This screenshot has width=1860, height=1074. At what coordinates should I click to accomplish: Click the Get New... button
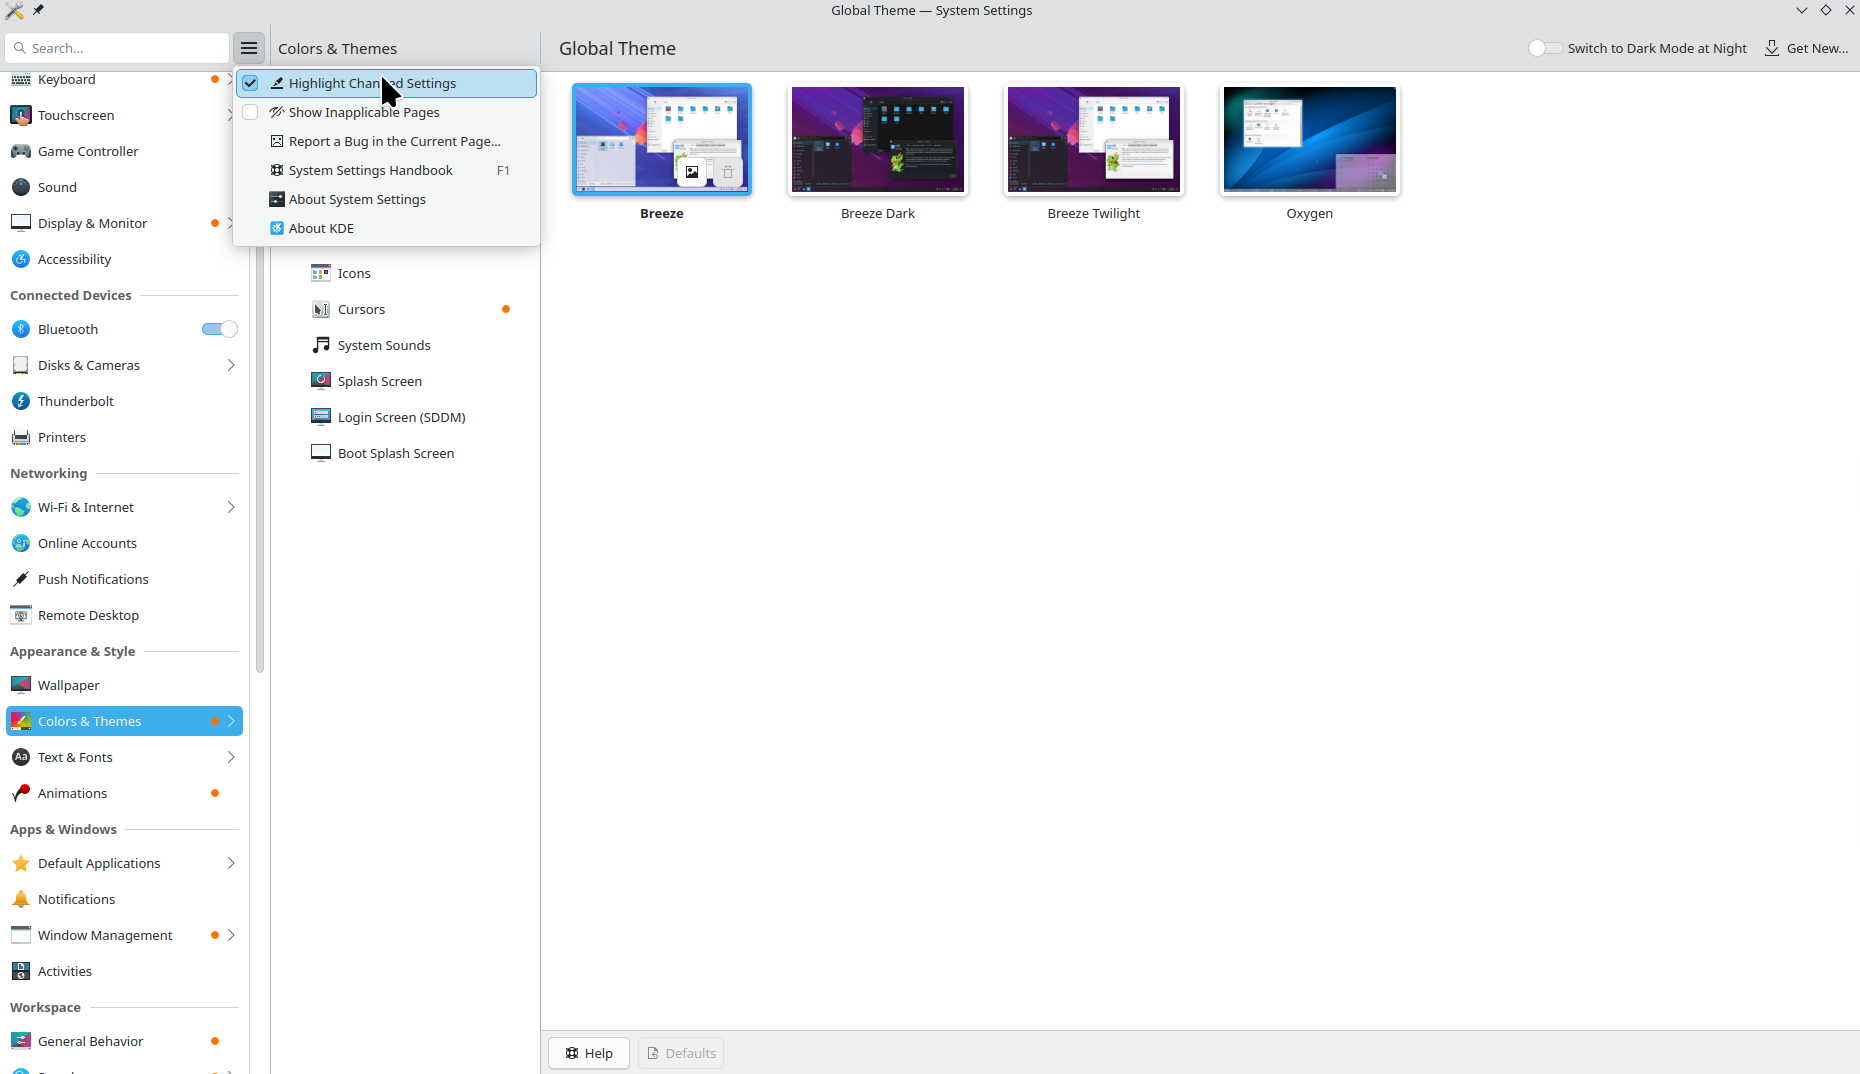pyautogui.click(x=1806, y=48)
